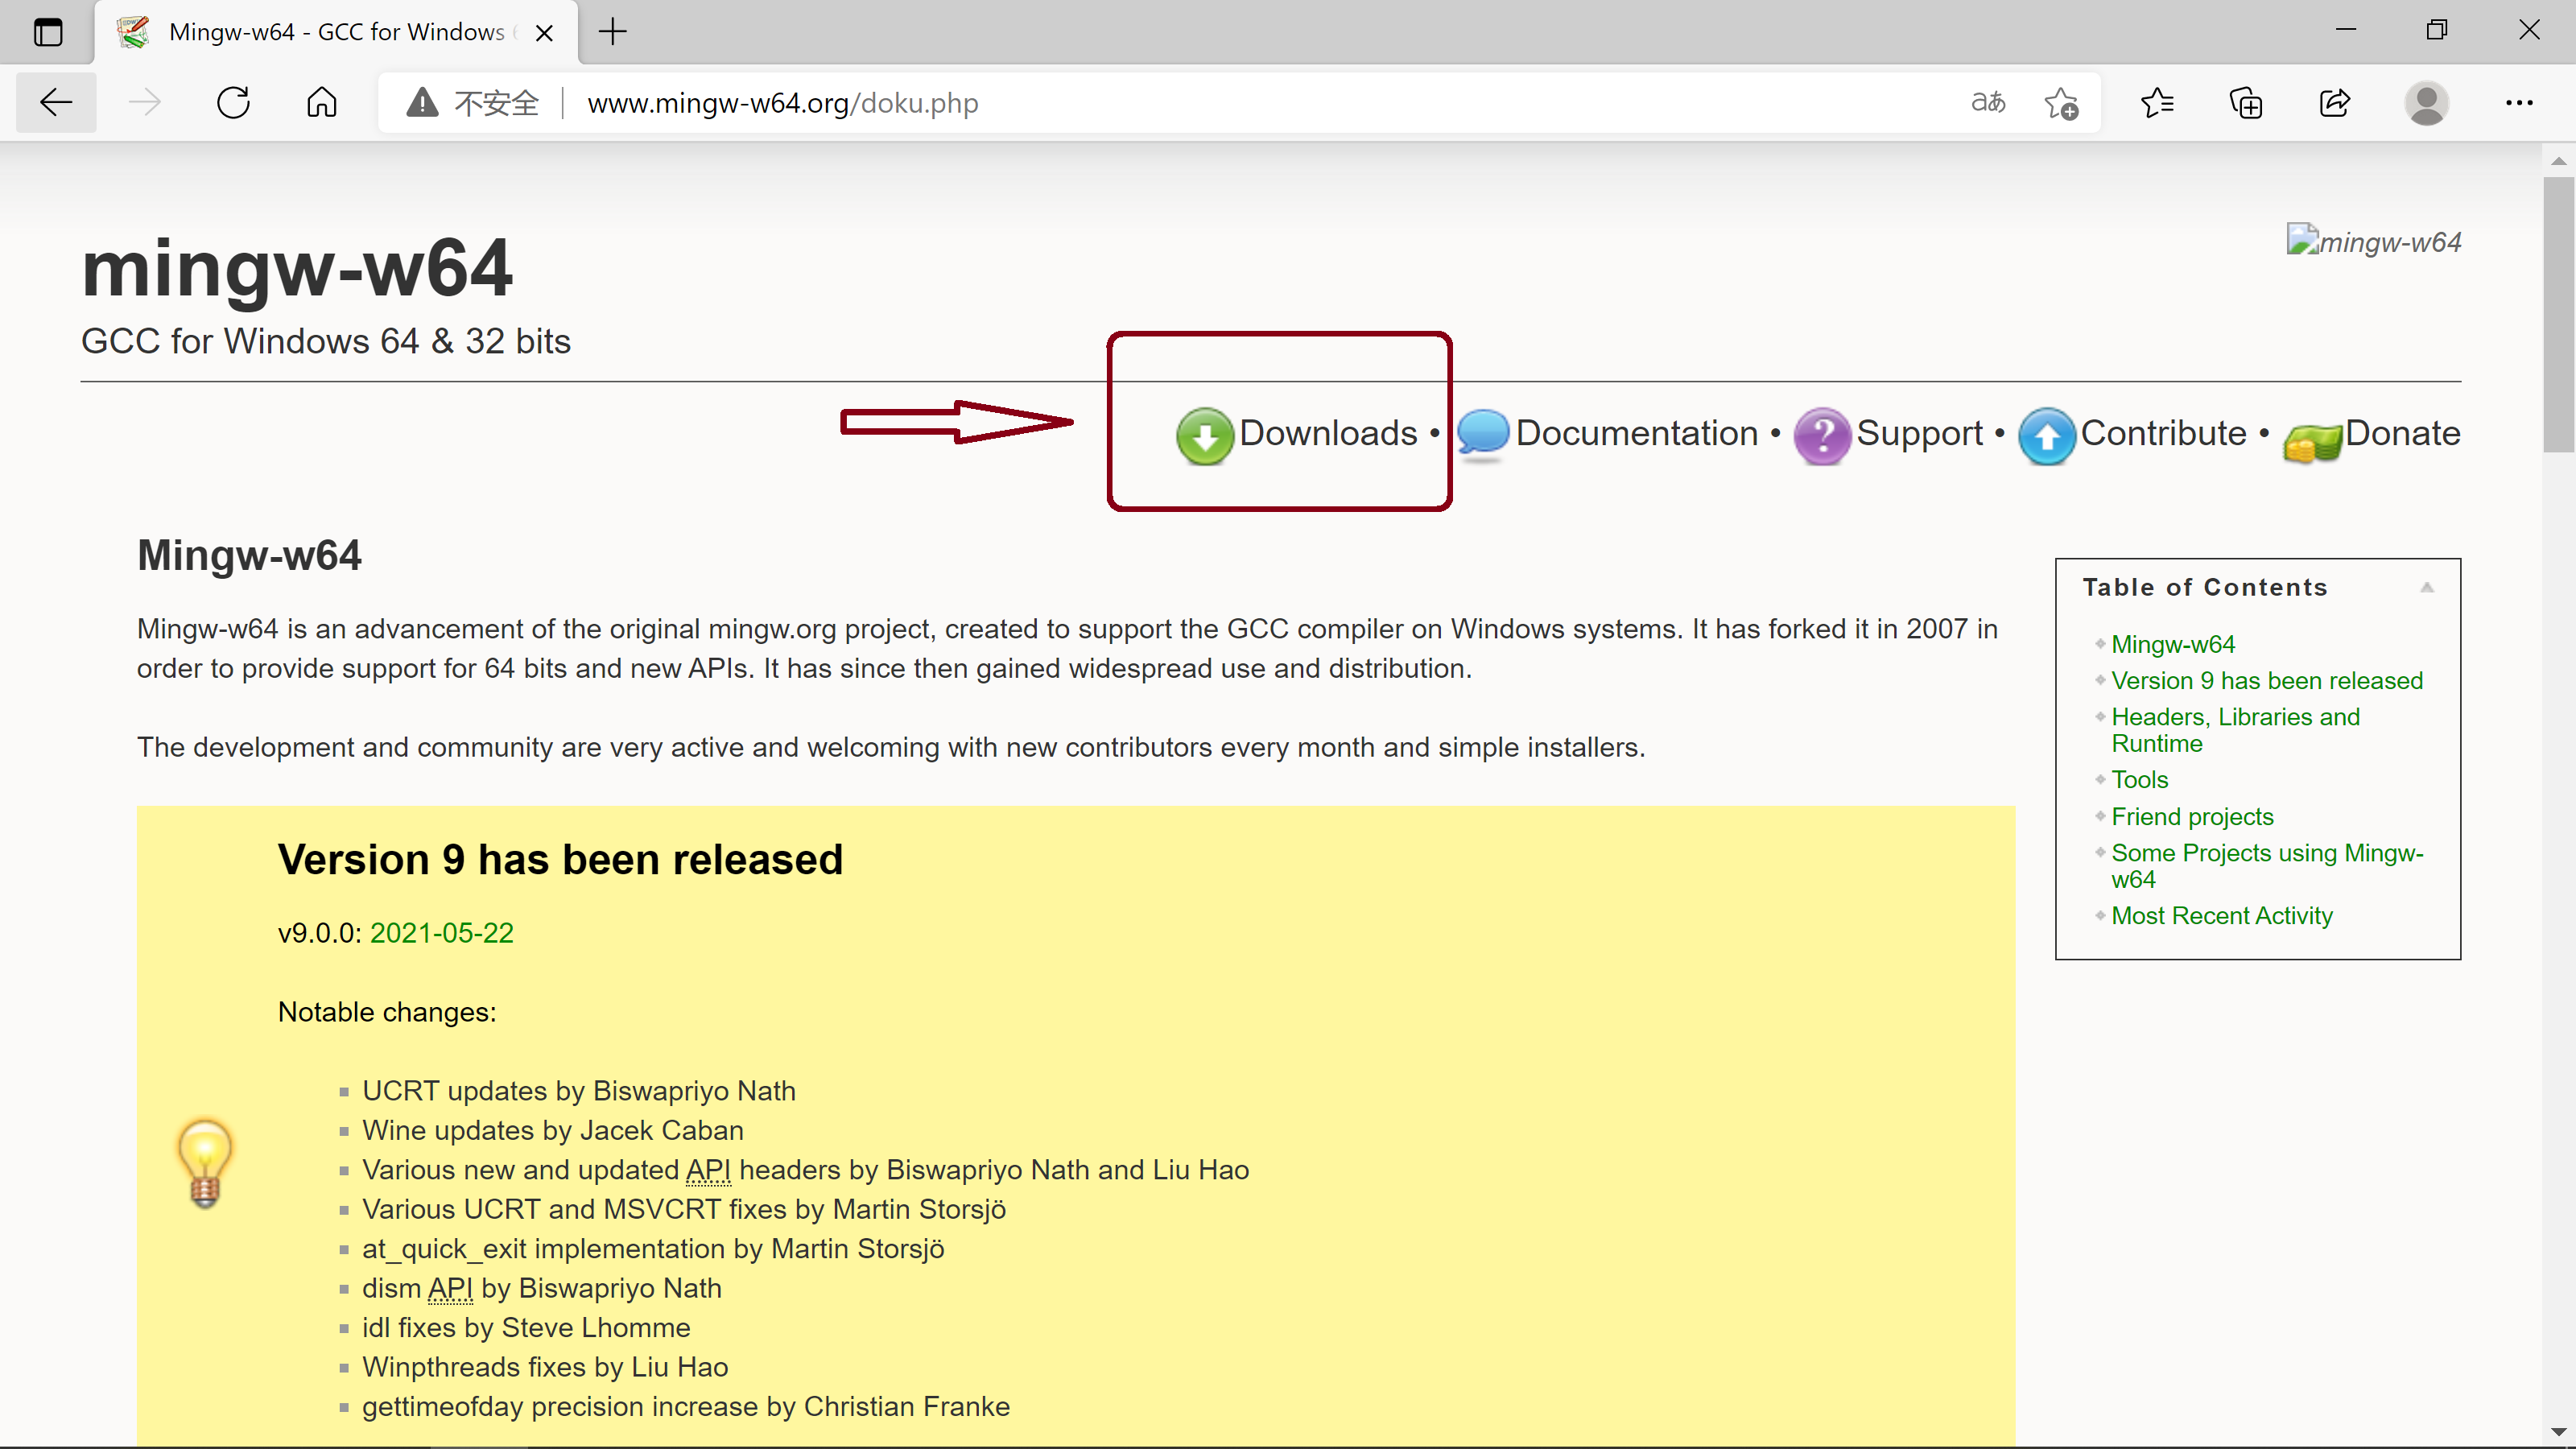2576x1449 pixels.
Task: Open the tab actions menu
Action: [x=47, y=32]
